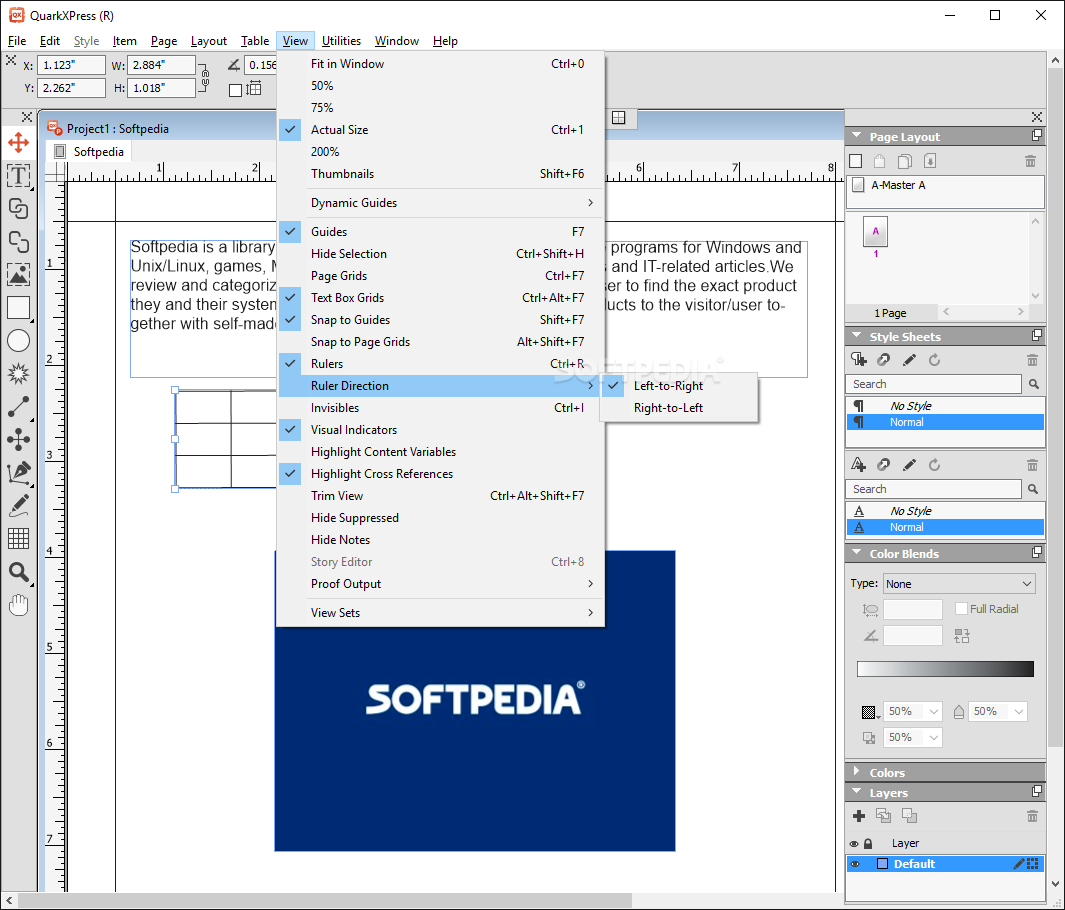Click the new paragraph style sheet icon
This screenshot has width=1065, height=910.
[x=859, y=360]
